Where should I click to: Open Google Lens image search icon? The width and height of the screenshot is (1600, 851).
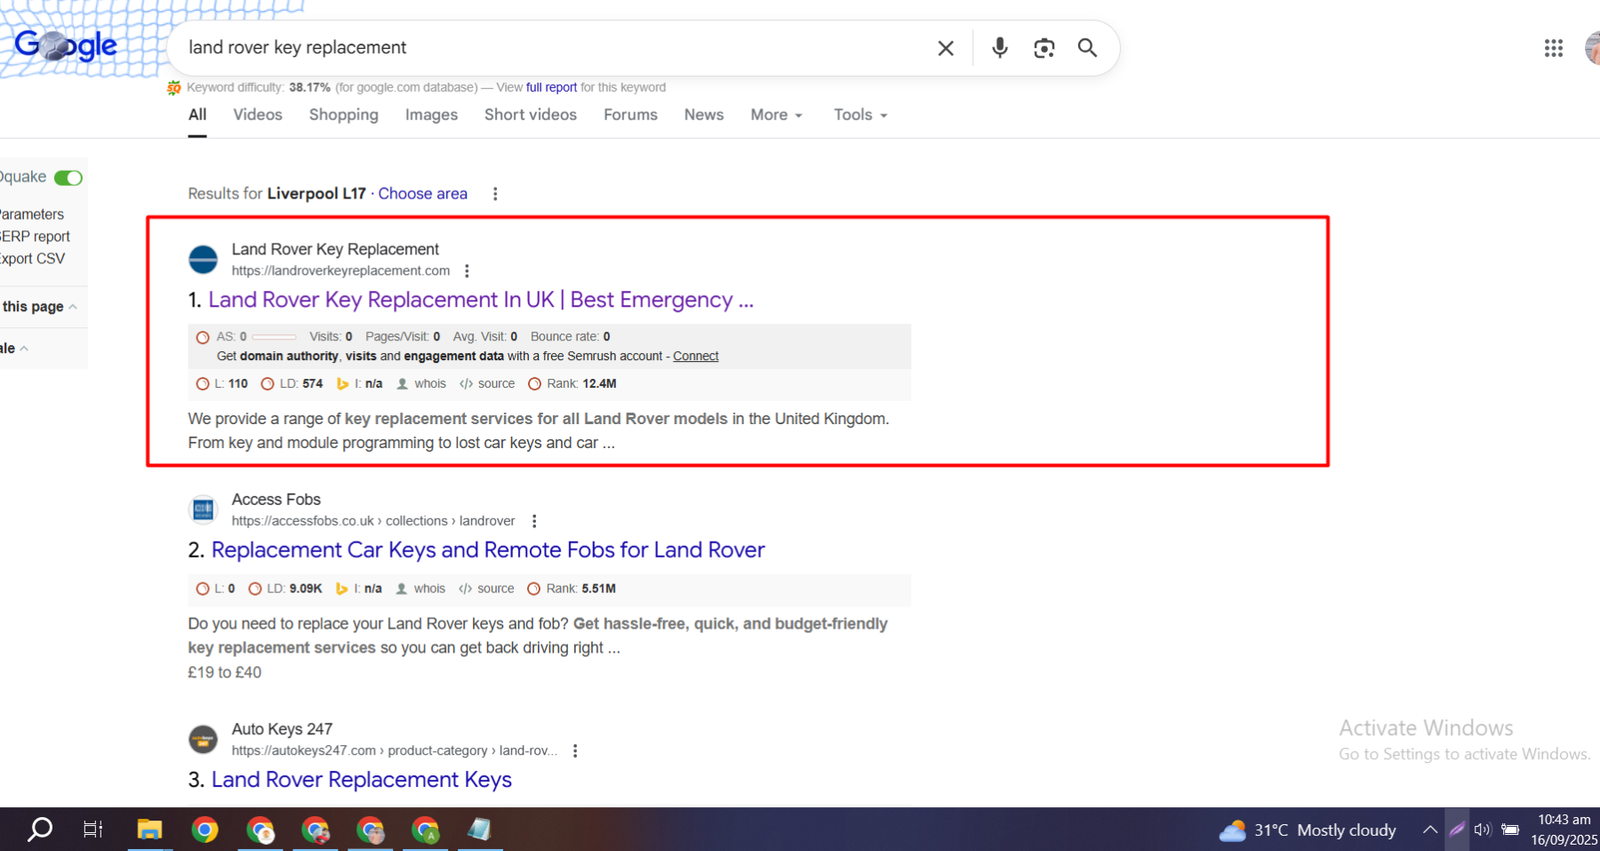point(1044,48)
